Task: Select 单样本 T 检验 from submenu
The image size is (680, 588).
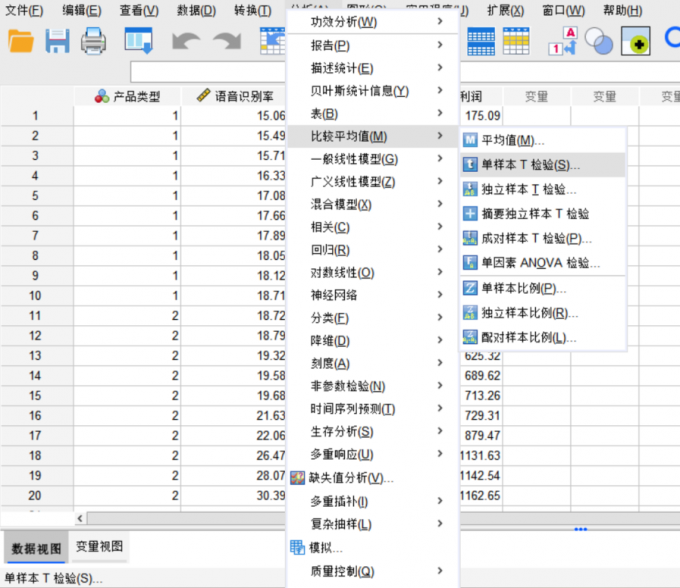Action: click(x=529, y=164)
